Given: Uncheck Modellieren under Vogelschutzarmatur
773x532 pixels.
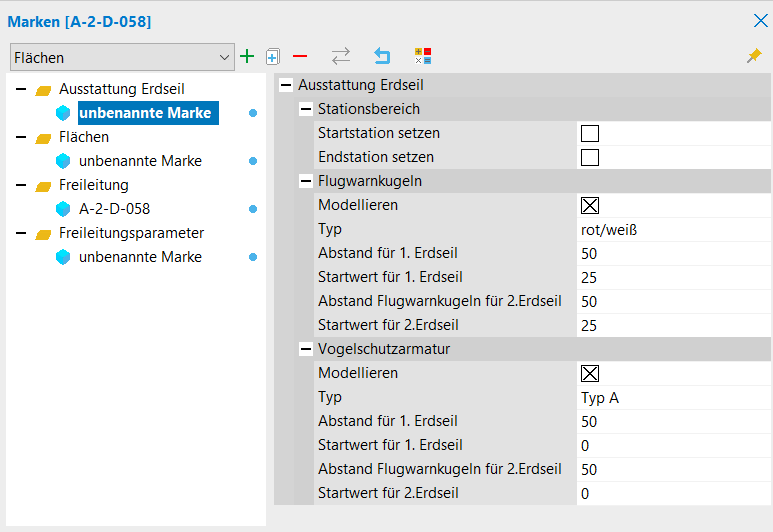Looking at the screenshot, I should click(x=590, y=373).
